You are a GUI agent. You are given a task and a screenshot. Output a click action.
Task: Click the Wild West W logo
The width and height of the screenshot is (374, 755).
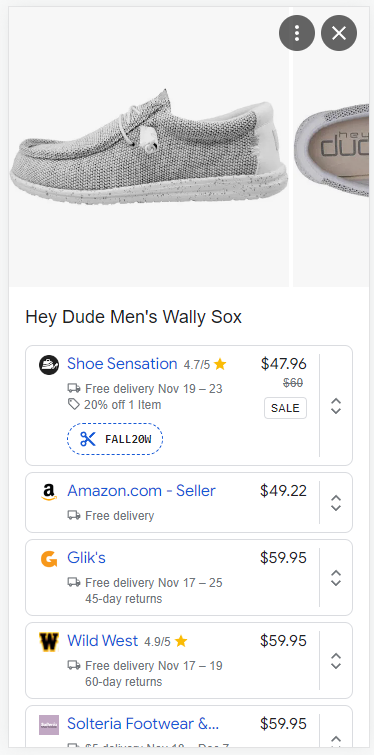click(x=49, y=642)
